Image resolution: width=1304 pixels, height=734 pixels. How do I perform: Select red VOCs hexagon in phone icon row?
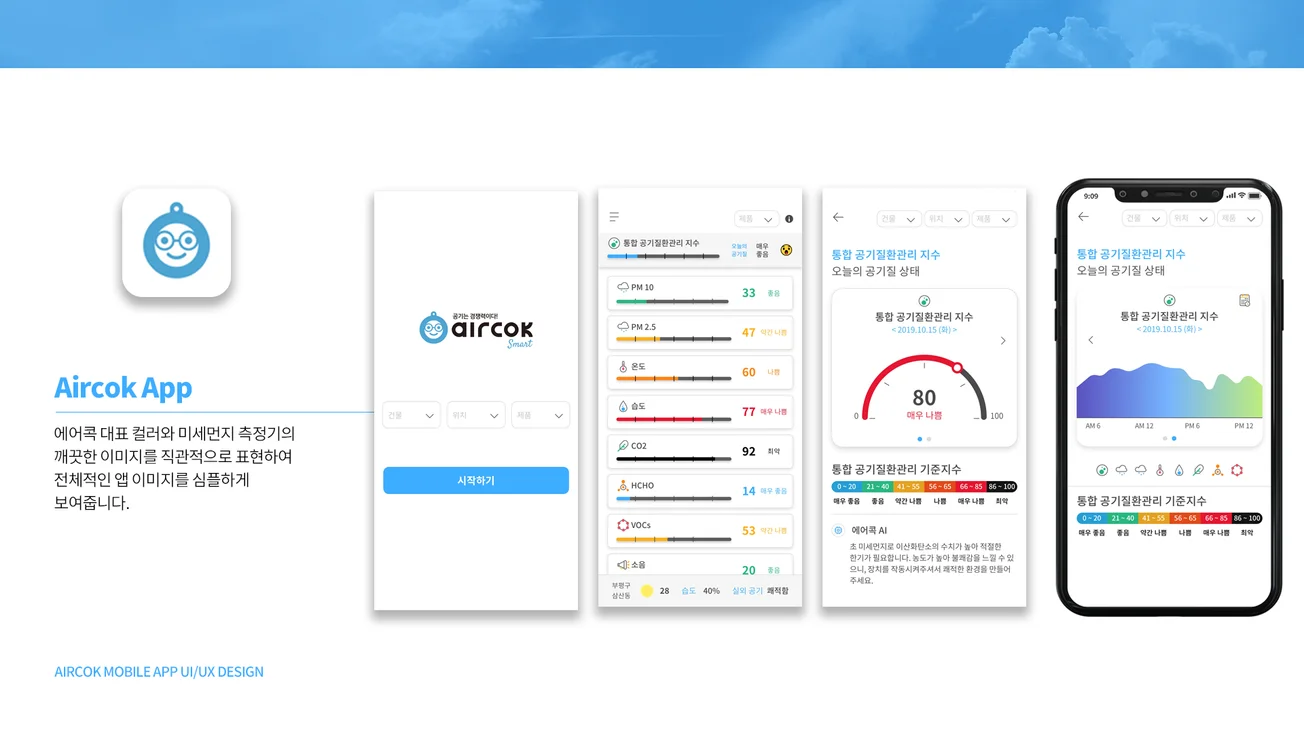point(1237,470)
